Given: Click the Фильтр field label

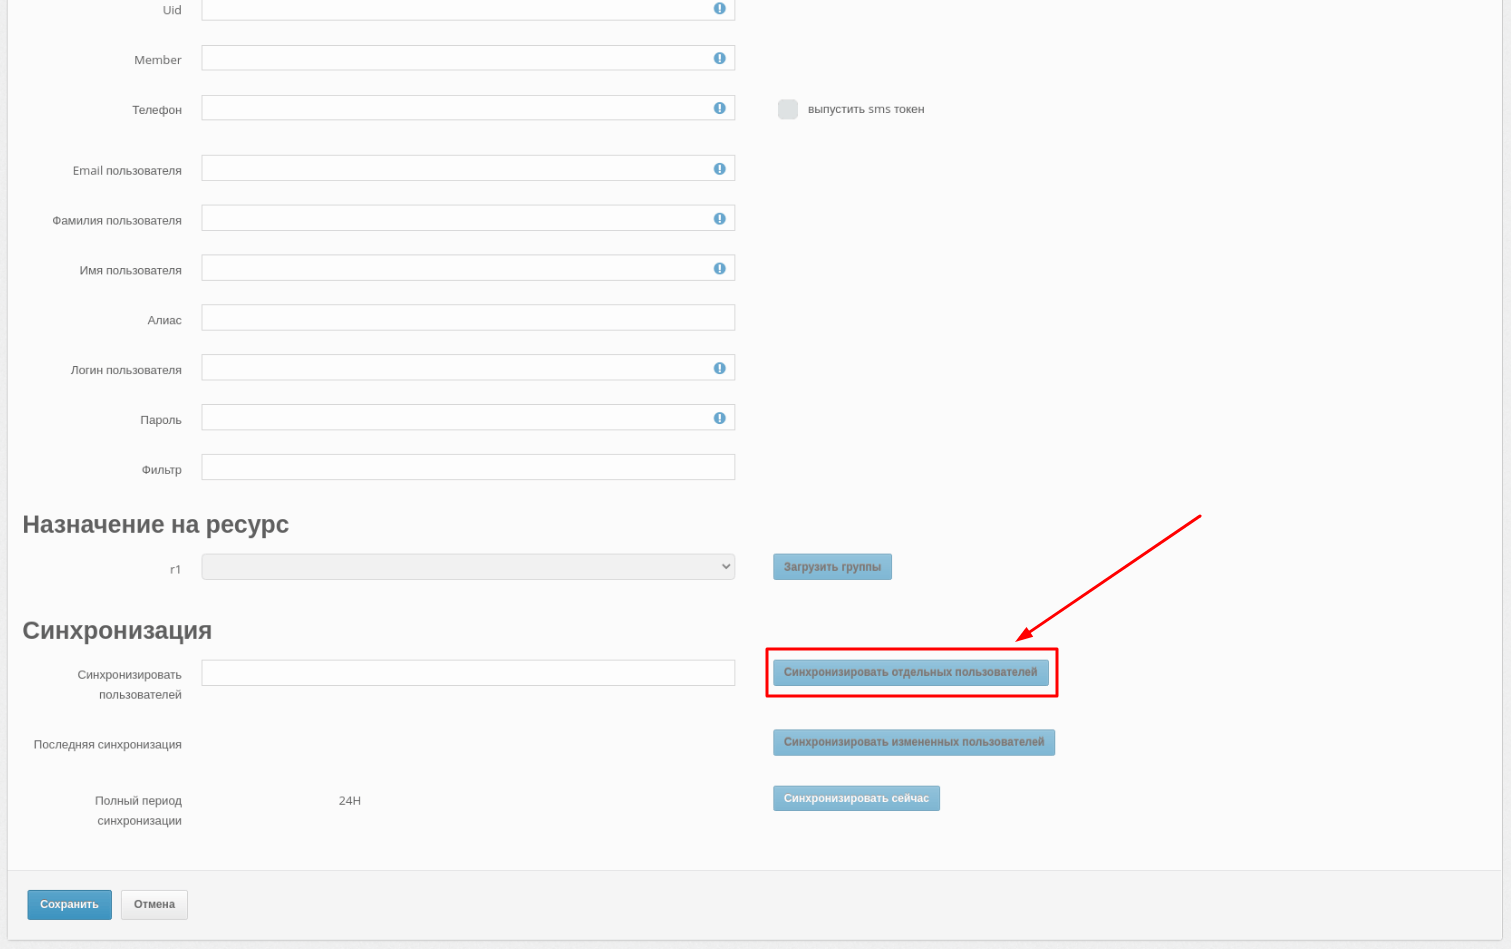Looking at the screenshot, I should coord(162,470).
